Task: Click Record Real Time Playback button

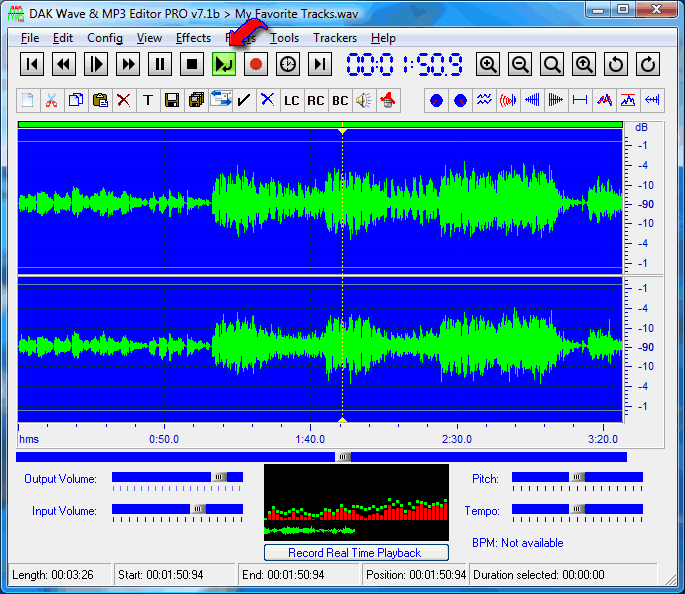Action: point(356,553)
